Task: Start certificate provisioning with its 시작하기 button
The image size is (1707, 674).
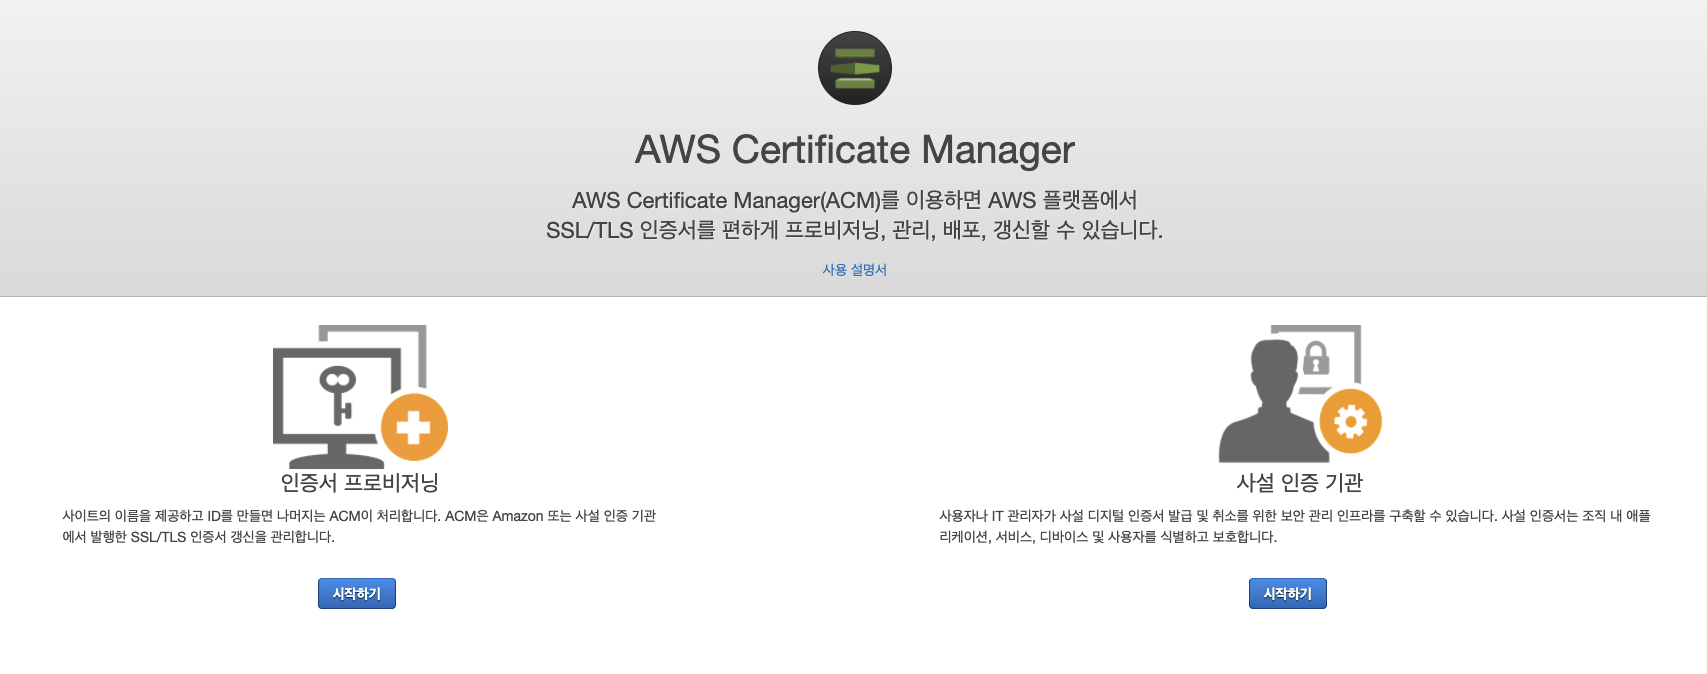Action: 357,593
